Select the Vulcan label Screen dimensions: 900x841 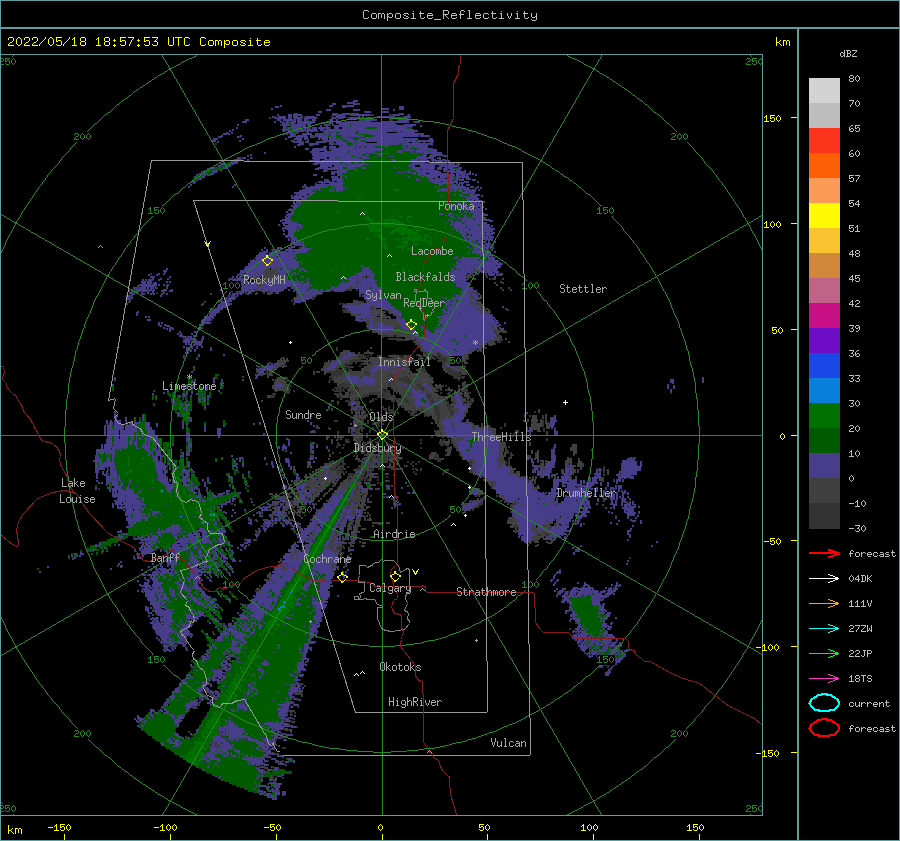coord(508,743)
